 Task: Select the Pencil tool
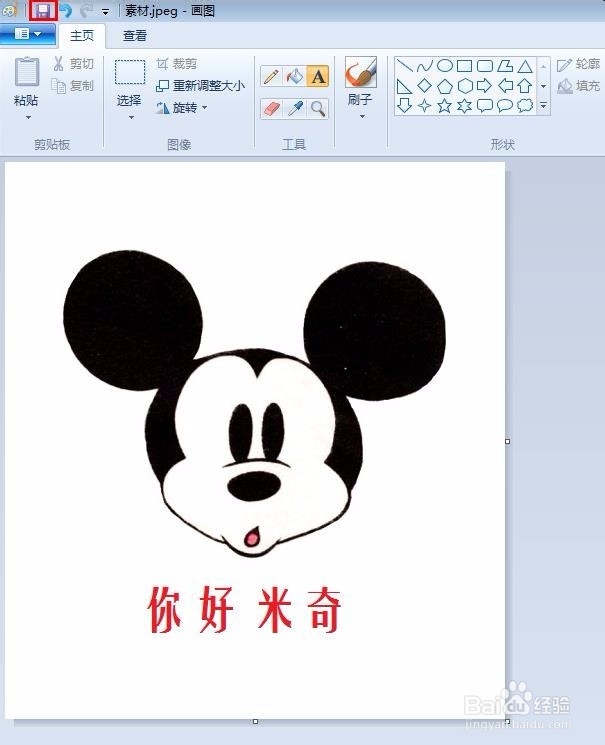click(271, 76)
